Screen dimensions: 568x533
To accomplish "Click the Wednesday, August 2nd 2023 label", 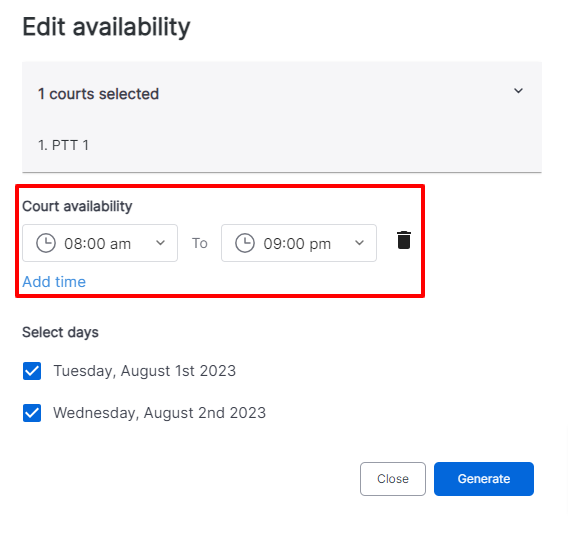I will 159,413.
